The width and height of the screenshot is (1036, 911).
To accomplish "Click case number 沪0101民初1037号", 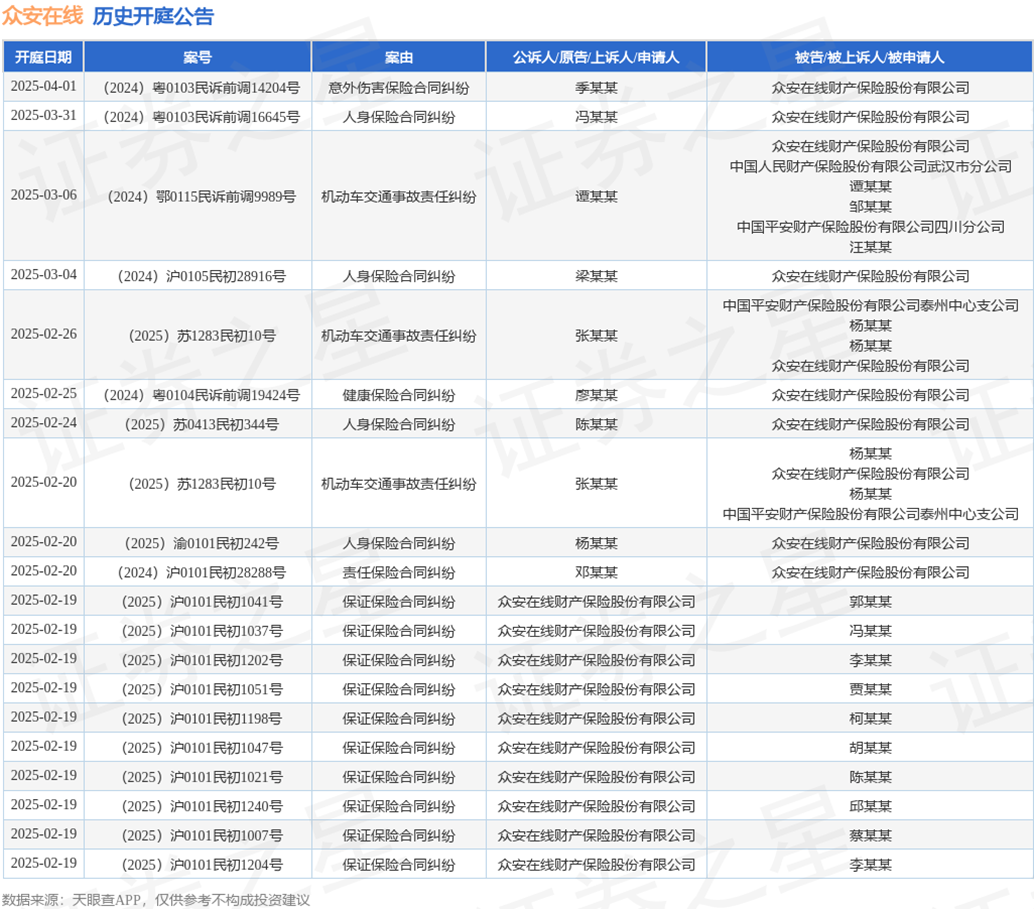I will pyautogui.click(x=202, y=631).
